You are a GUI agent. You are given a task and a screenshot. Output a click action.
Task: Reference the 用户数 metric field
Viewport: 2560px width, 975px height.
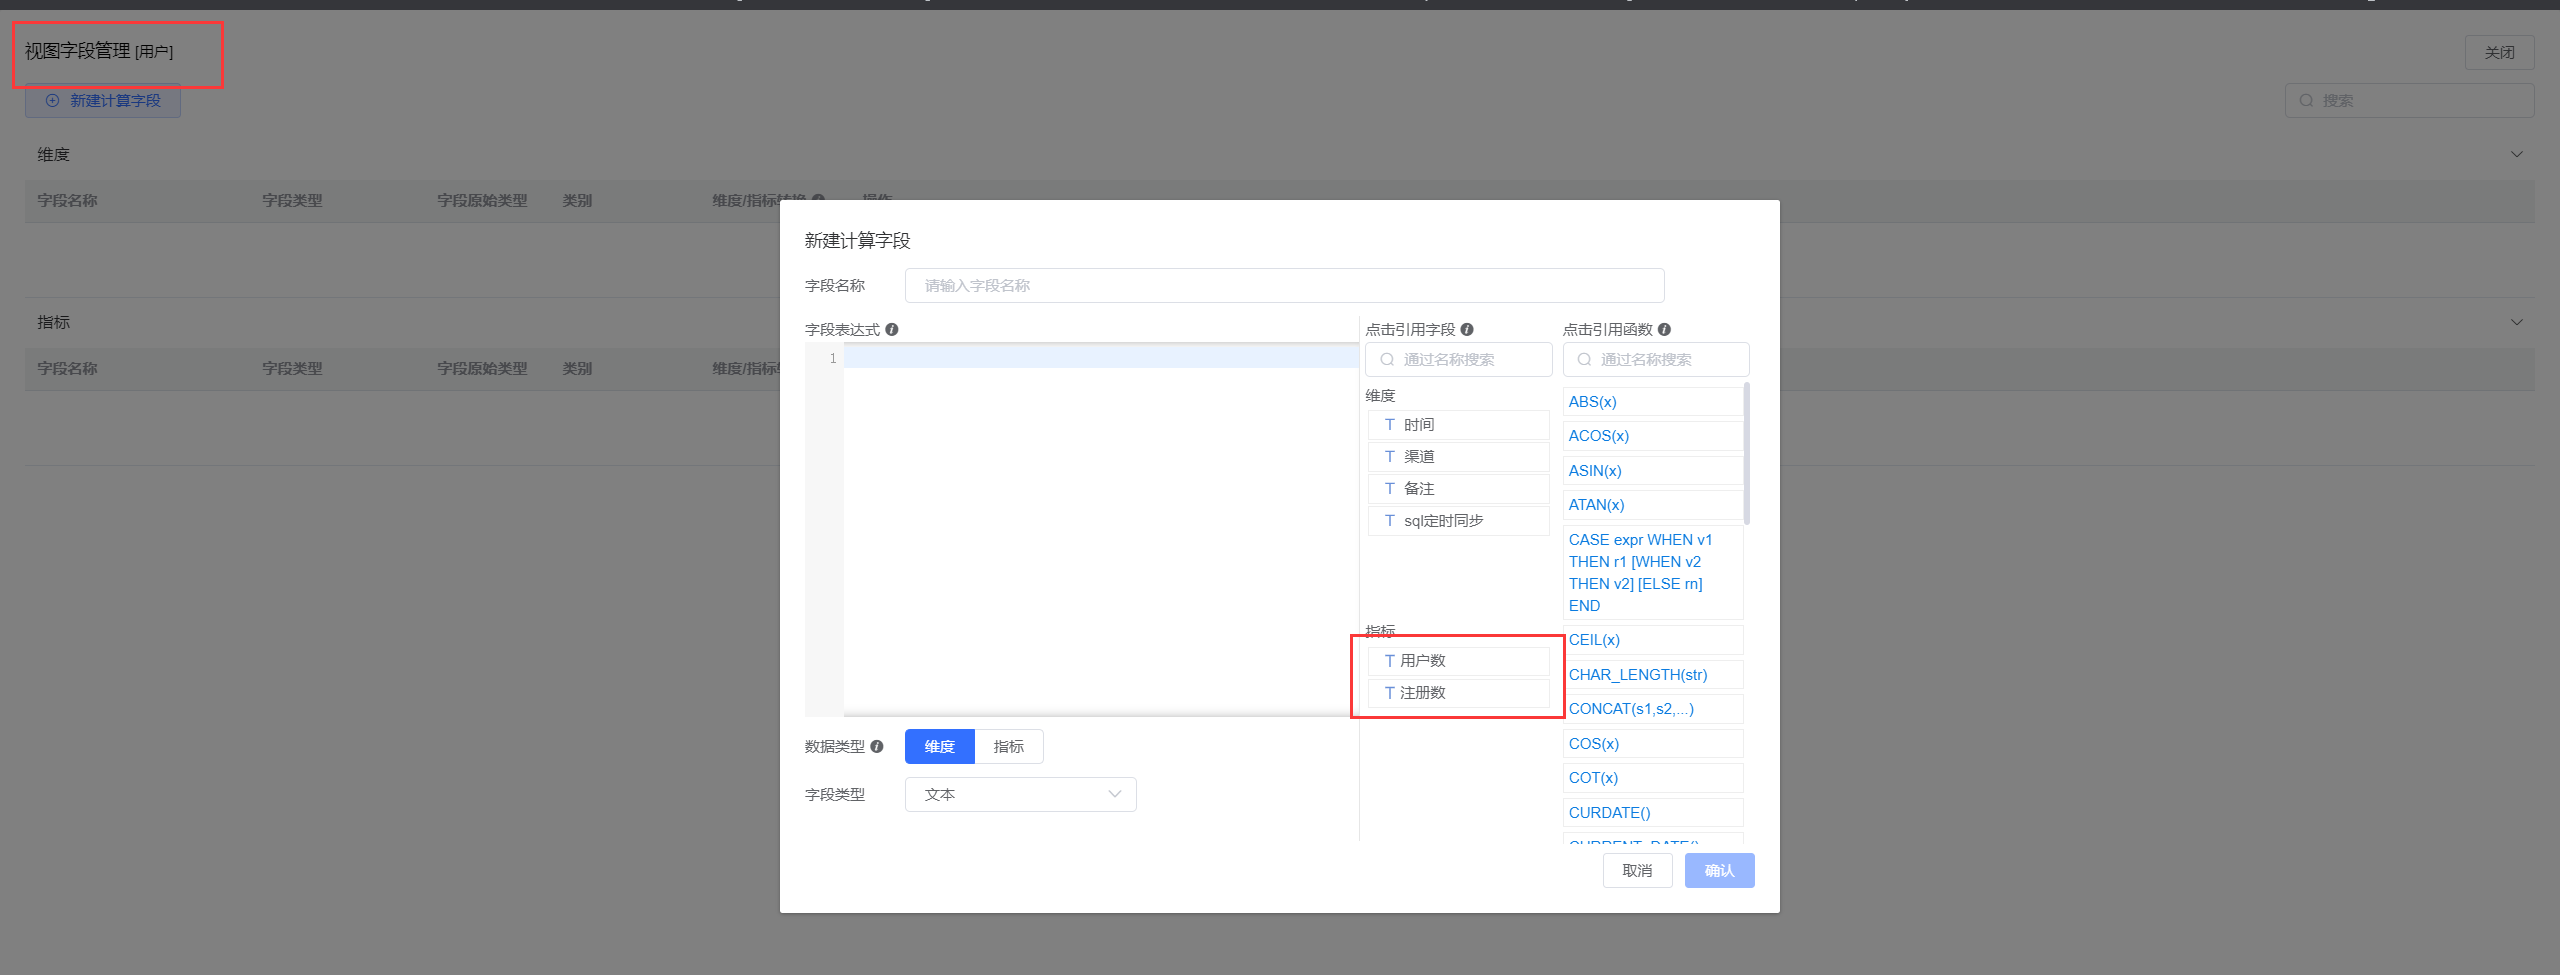click(1458, 660)
